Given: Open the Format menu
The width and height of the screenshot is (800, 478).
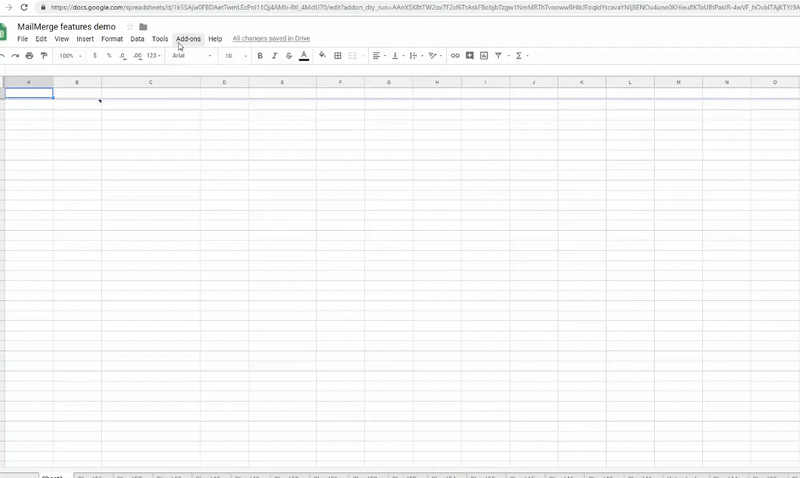Looking at the screenshot, I should (112, 39).
